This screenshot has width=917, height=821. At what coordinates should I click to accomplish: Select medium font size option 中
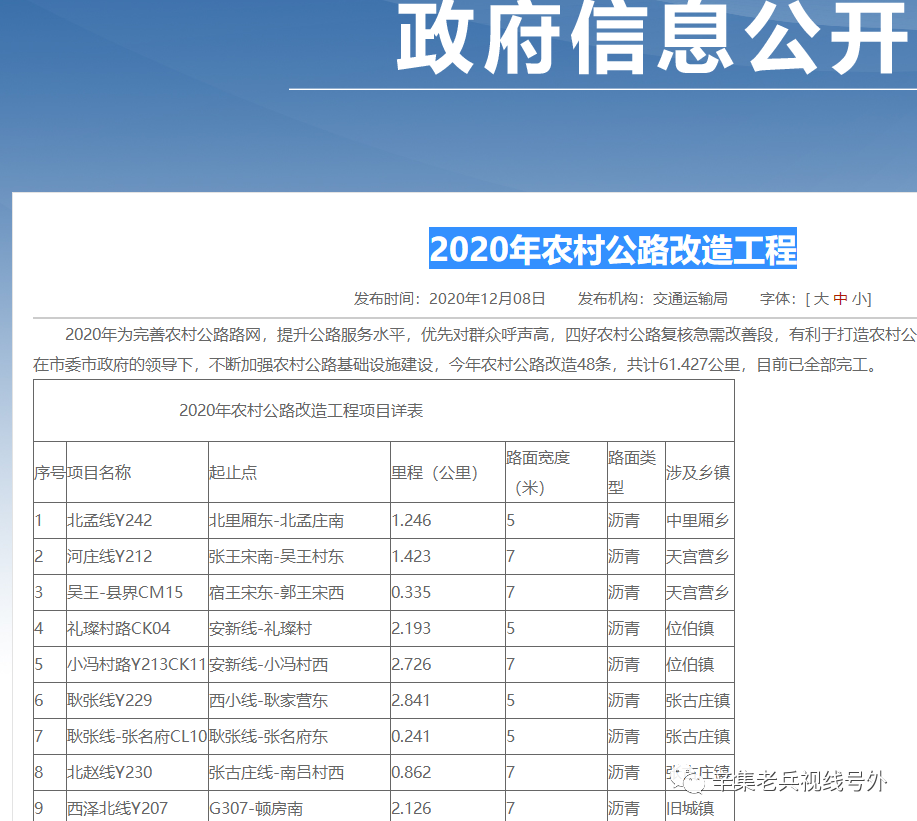(840, 299)
